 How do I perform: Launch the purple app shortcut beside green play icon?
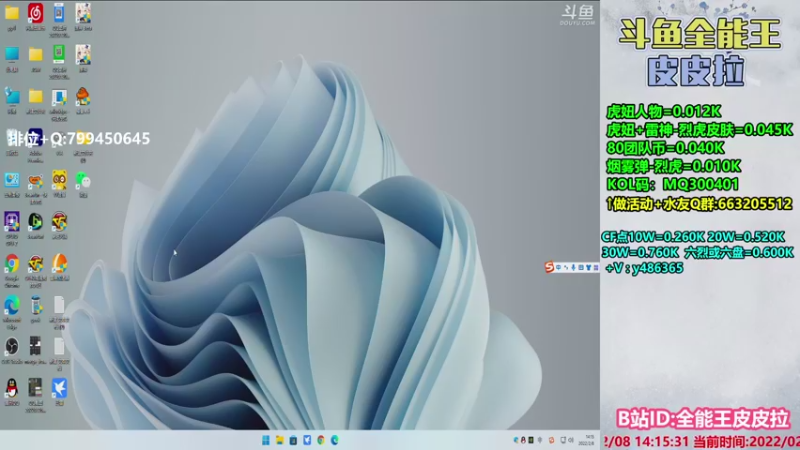(12, 222)
